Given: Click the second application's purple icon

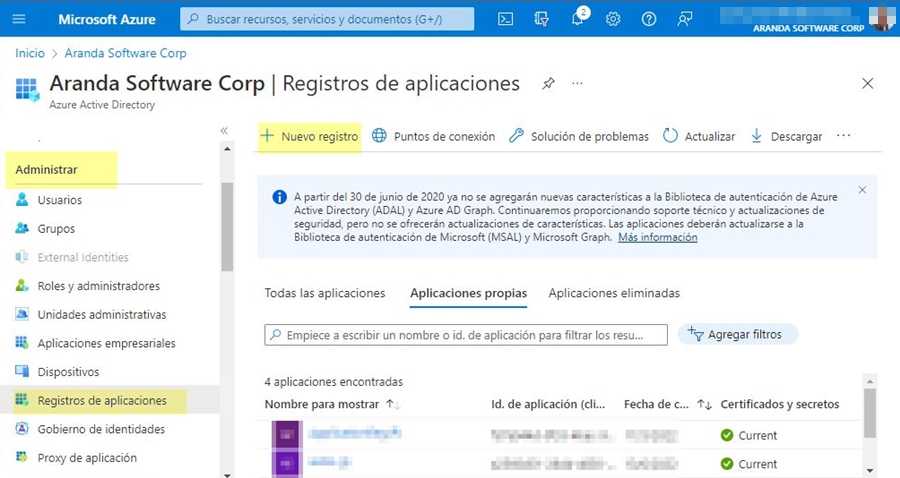Looking at the screenshot, I should pos(287,463).
